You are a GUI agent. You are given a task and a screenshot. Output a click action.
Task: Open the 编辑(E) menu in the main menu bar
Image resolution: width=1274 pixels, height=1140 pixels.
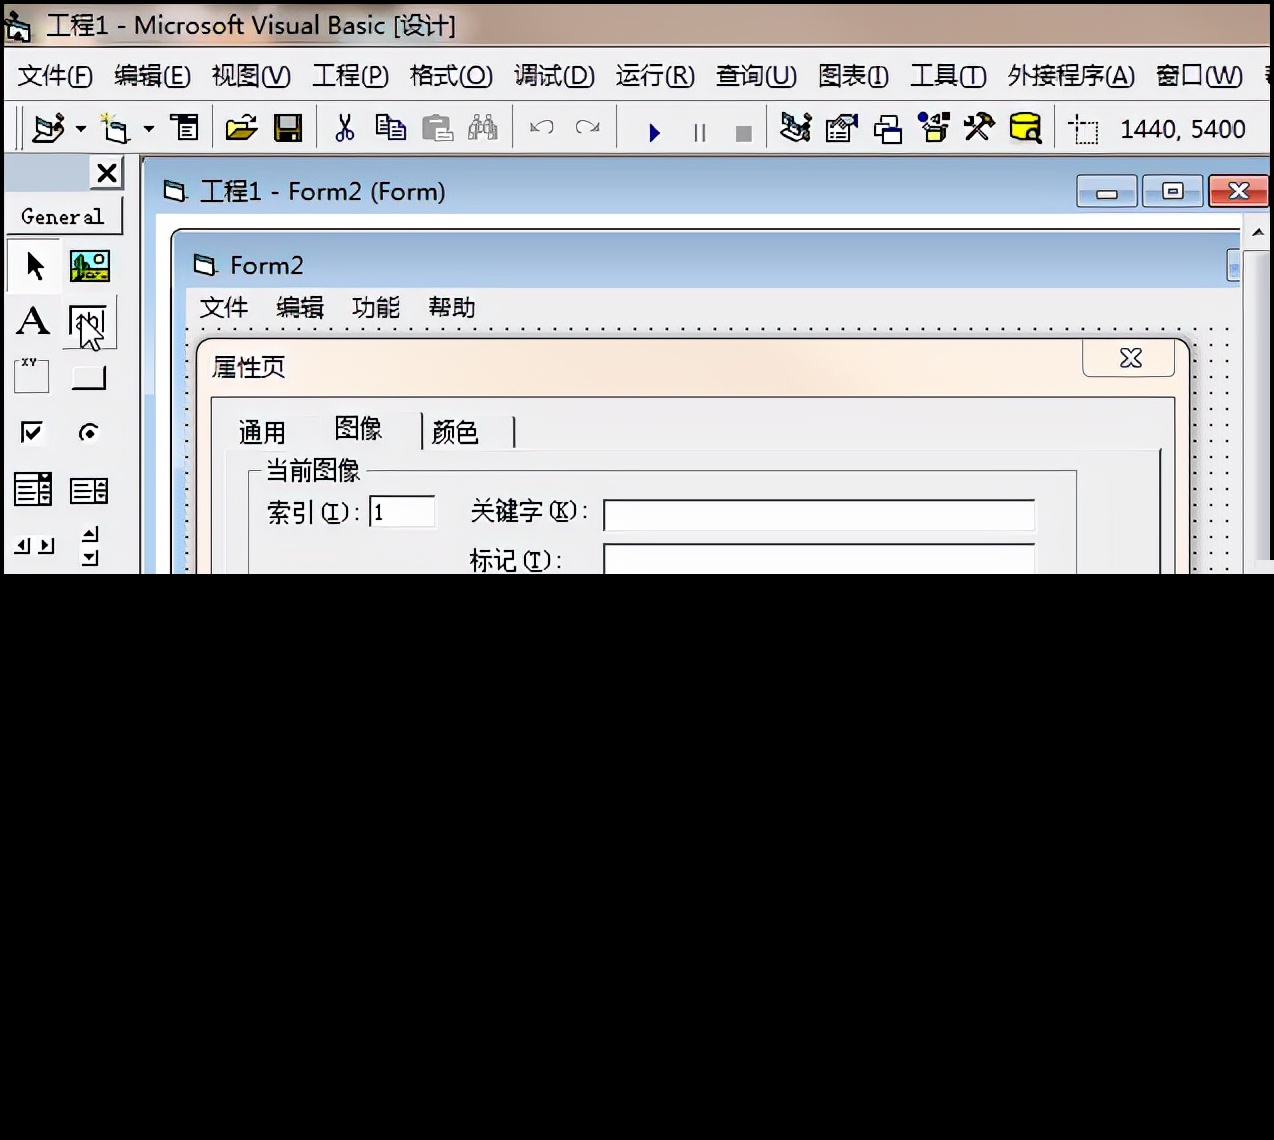pyautogui.click(x=152, y=76)
